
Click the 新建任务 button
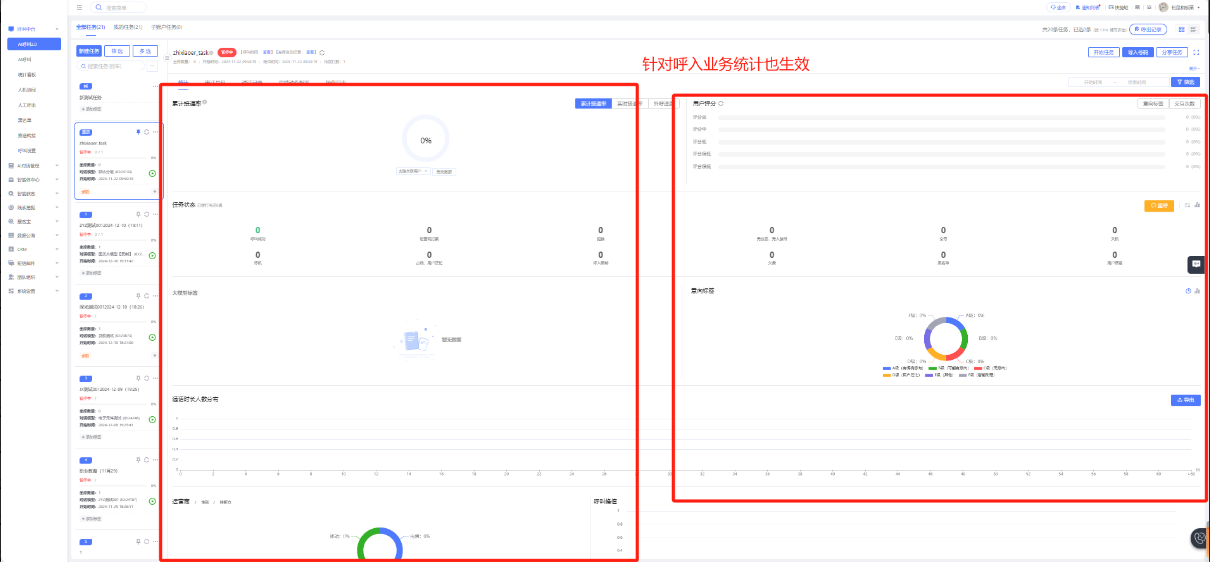tap(88, 50)
